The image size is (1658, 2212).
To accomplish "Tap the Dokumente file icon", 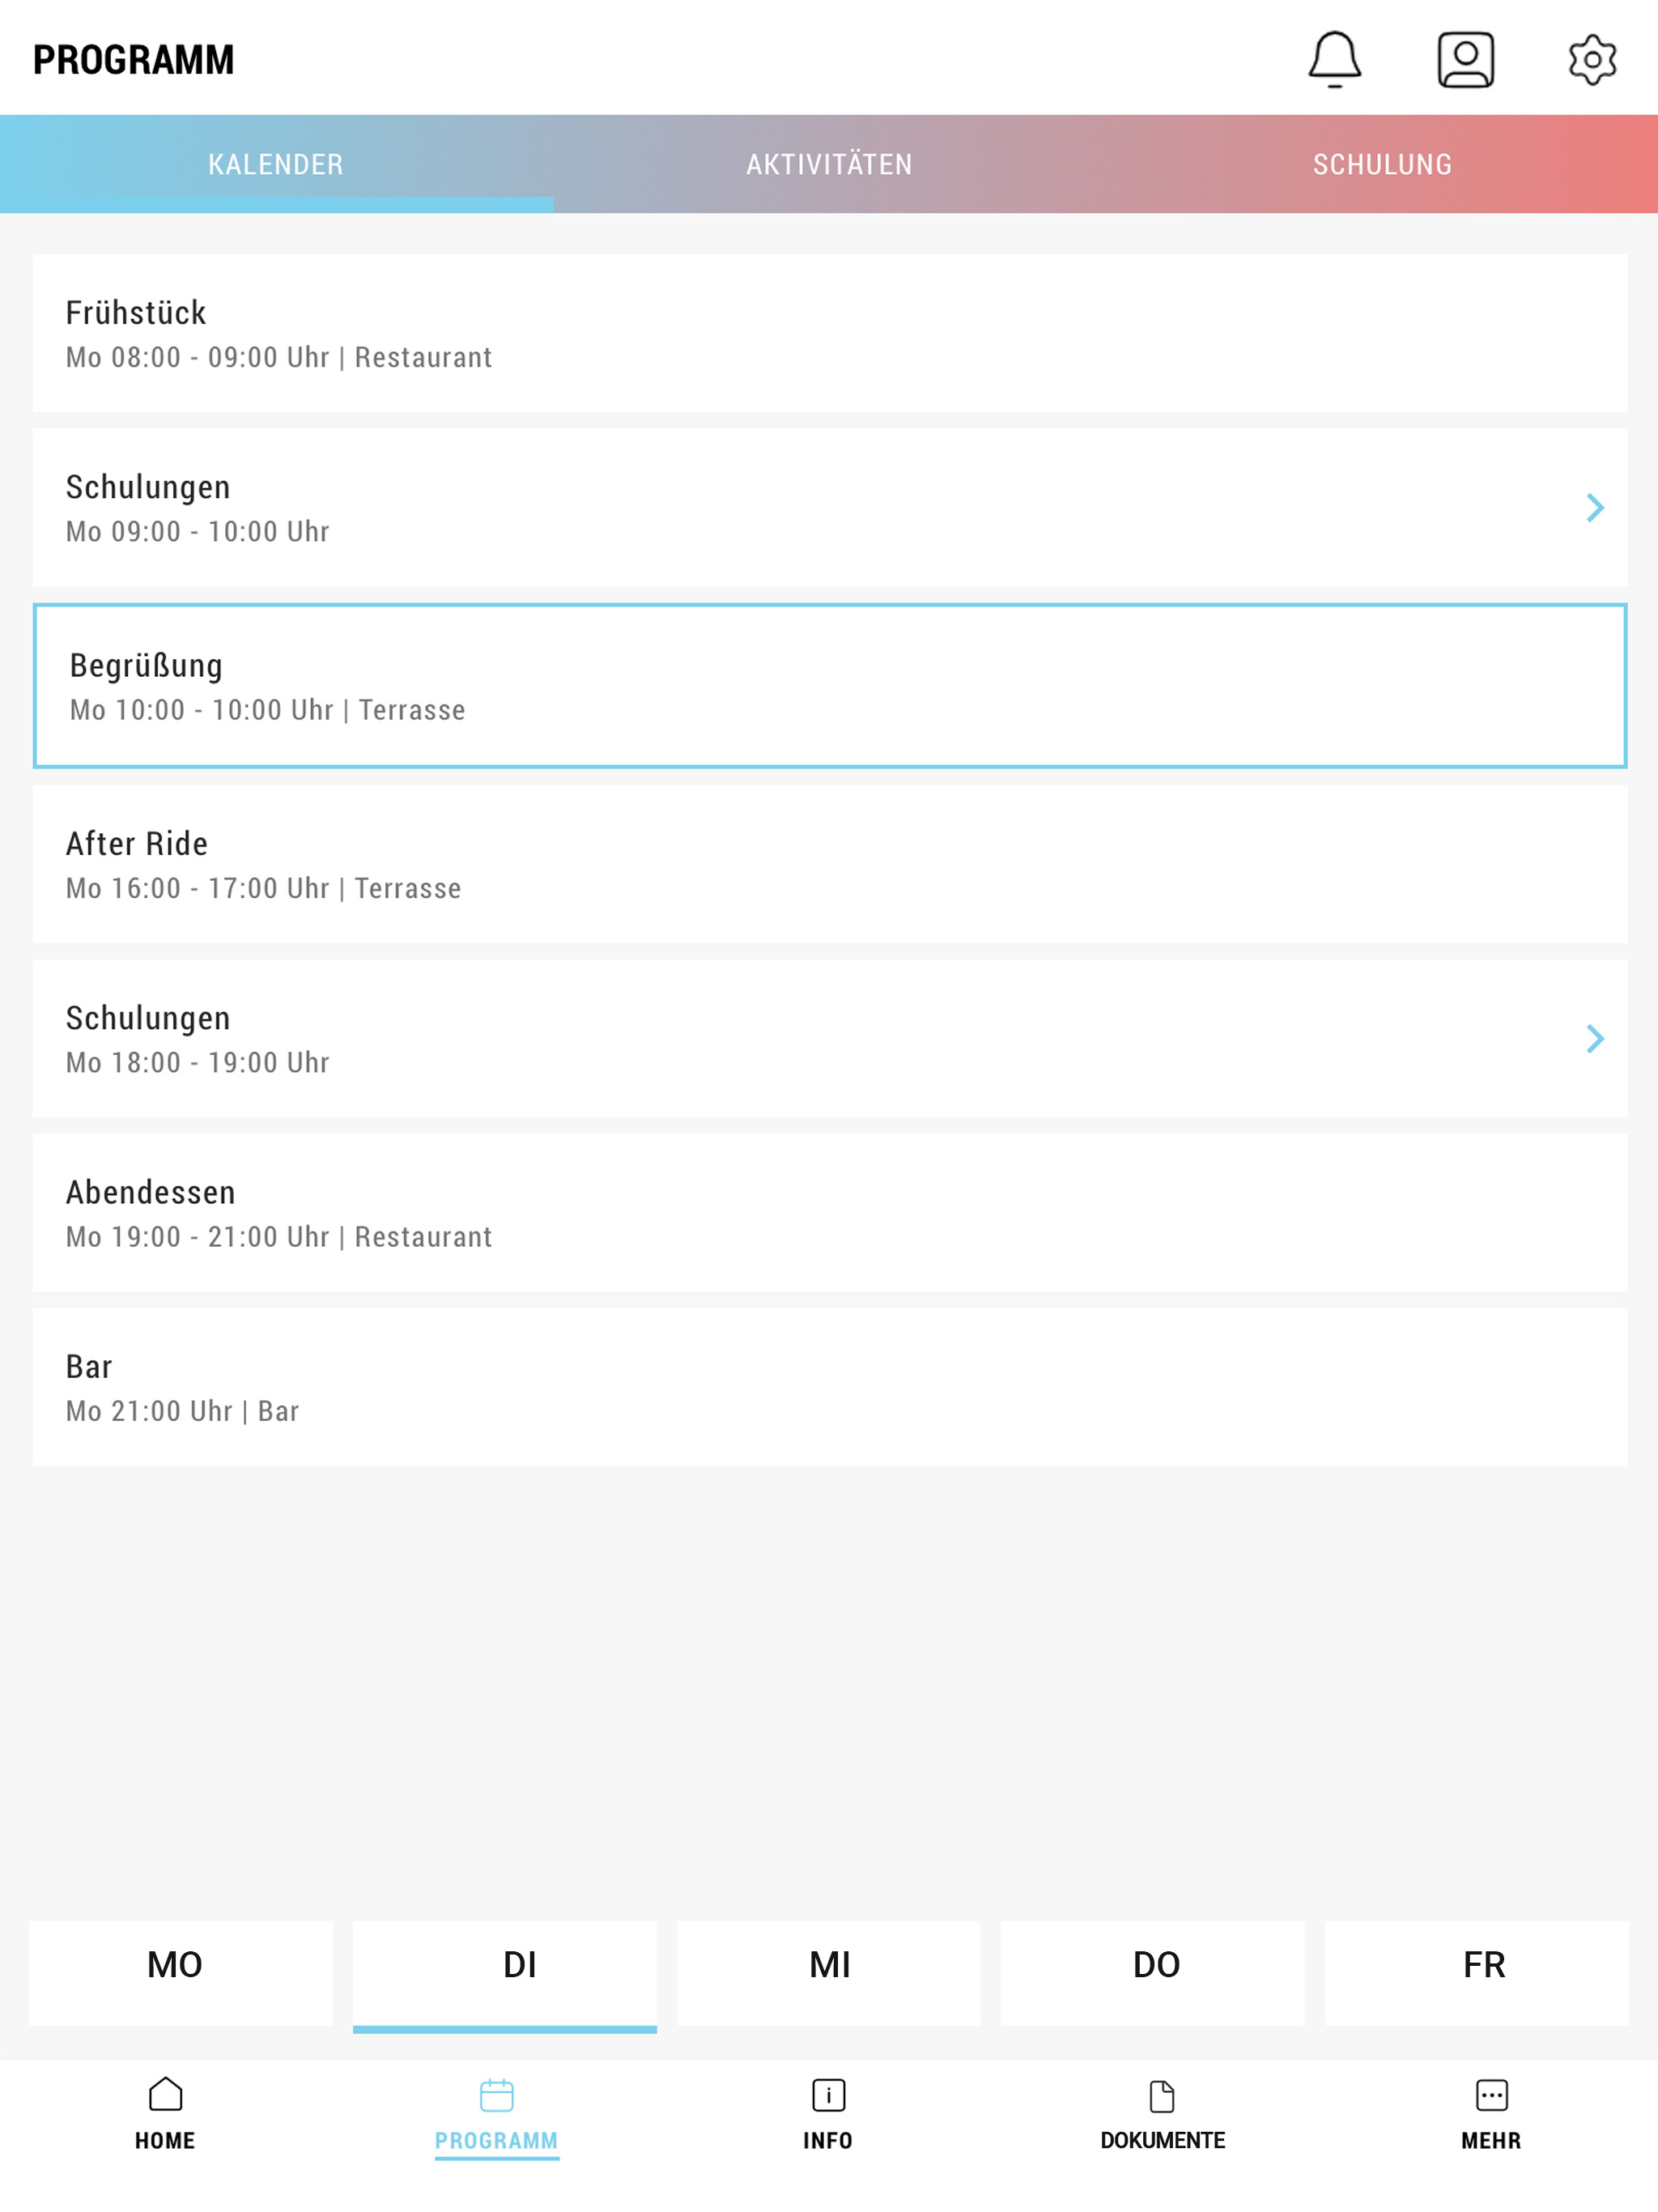I will pyautogui.click(x=1162, y=2096).
